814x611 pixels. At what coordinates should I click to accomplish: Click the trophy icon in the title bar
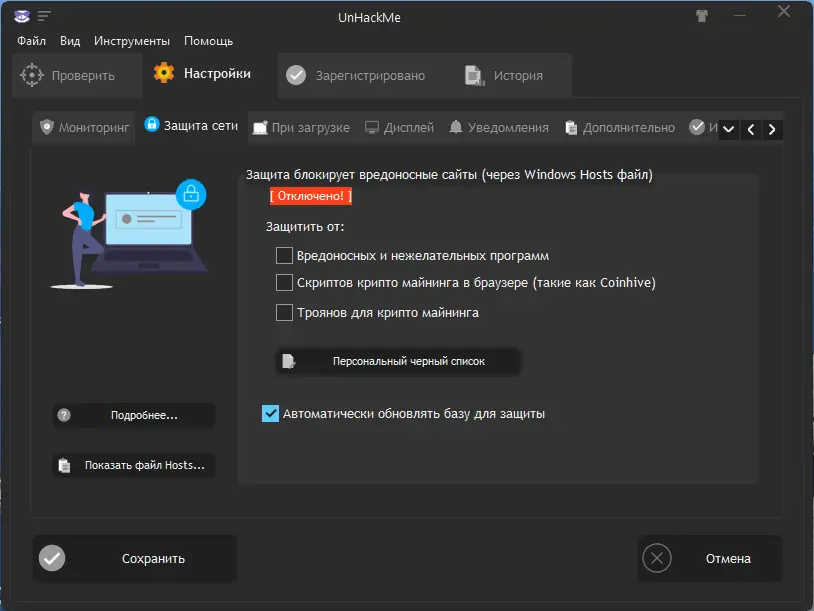click(x=702, y=15)
